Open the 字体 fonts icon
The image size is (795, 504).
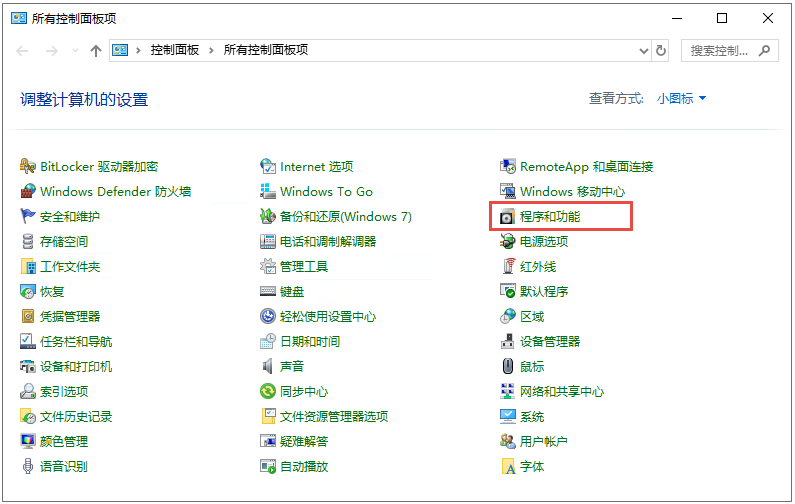508,466
